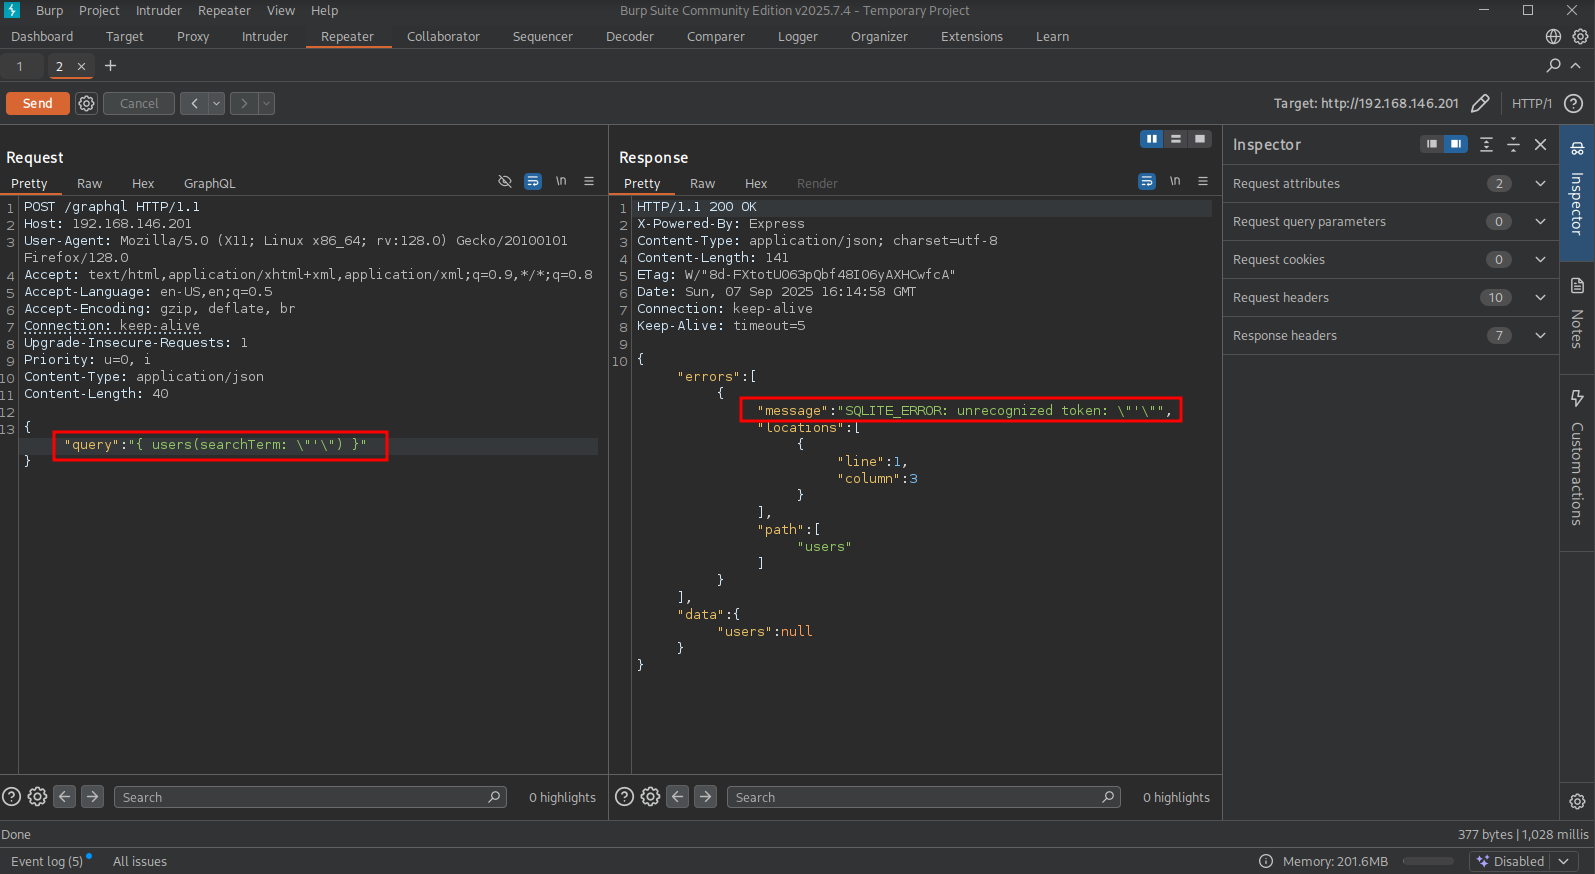Open the Request pane hamburger menu

point(589,182)
